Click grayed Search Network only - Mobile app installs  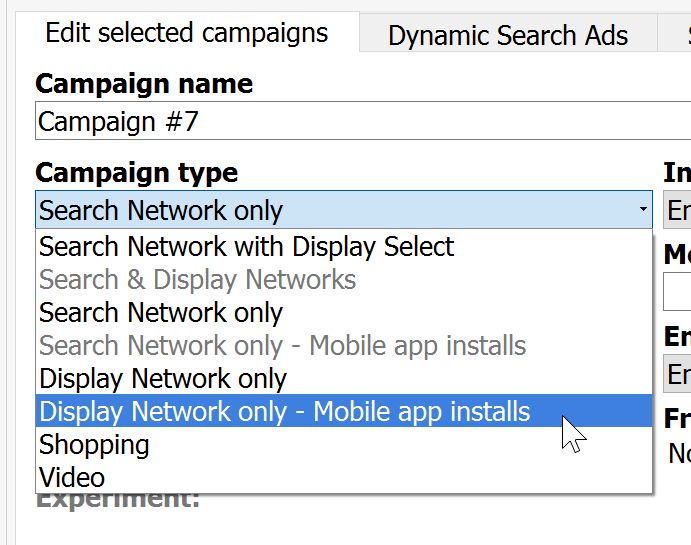click(x=282, y=346)
